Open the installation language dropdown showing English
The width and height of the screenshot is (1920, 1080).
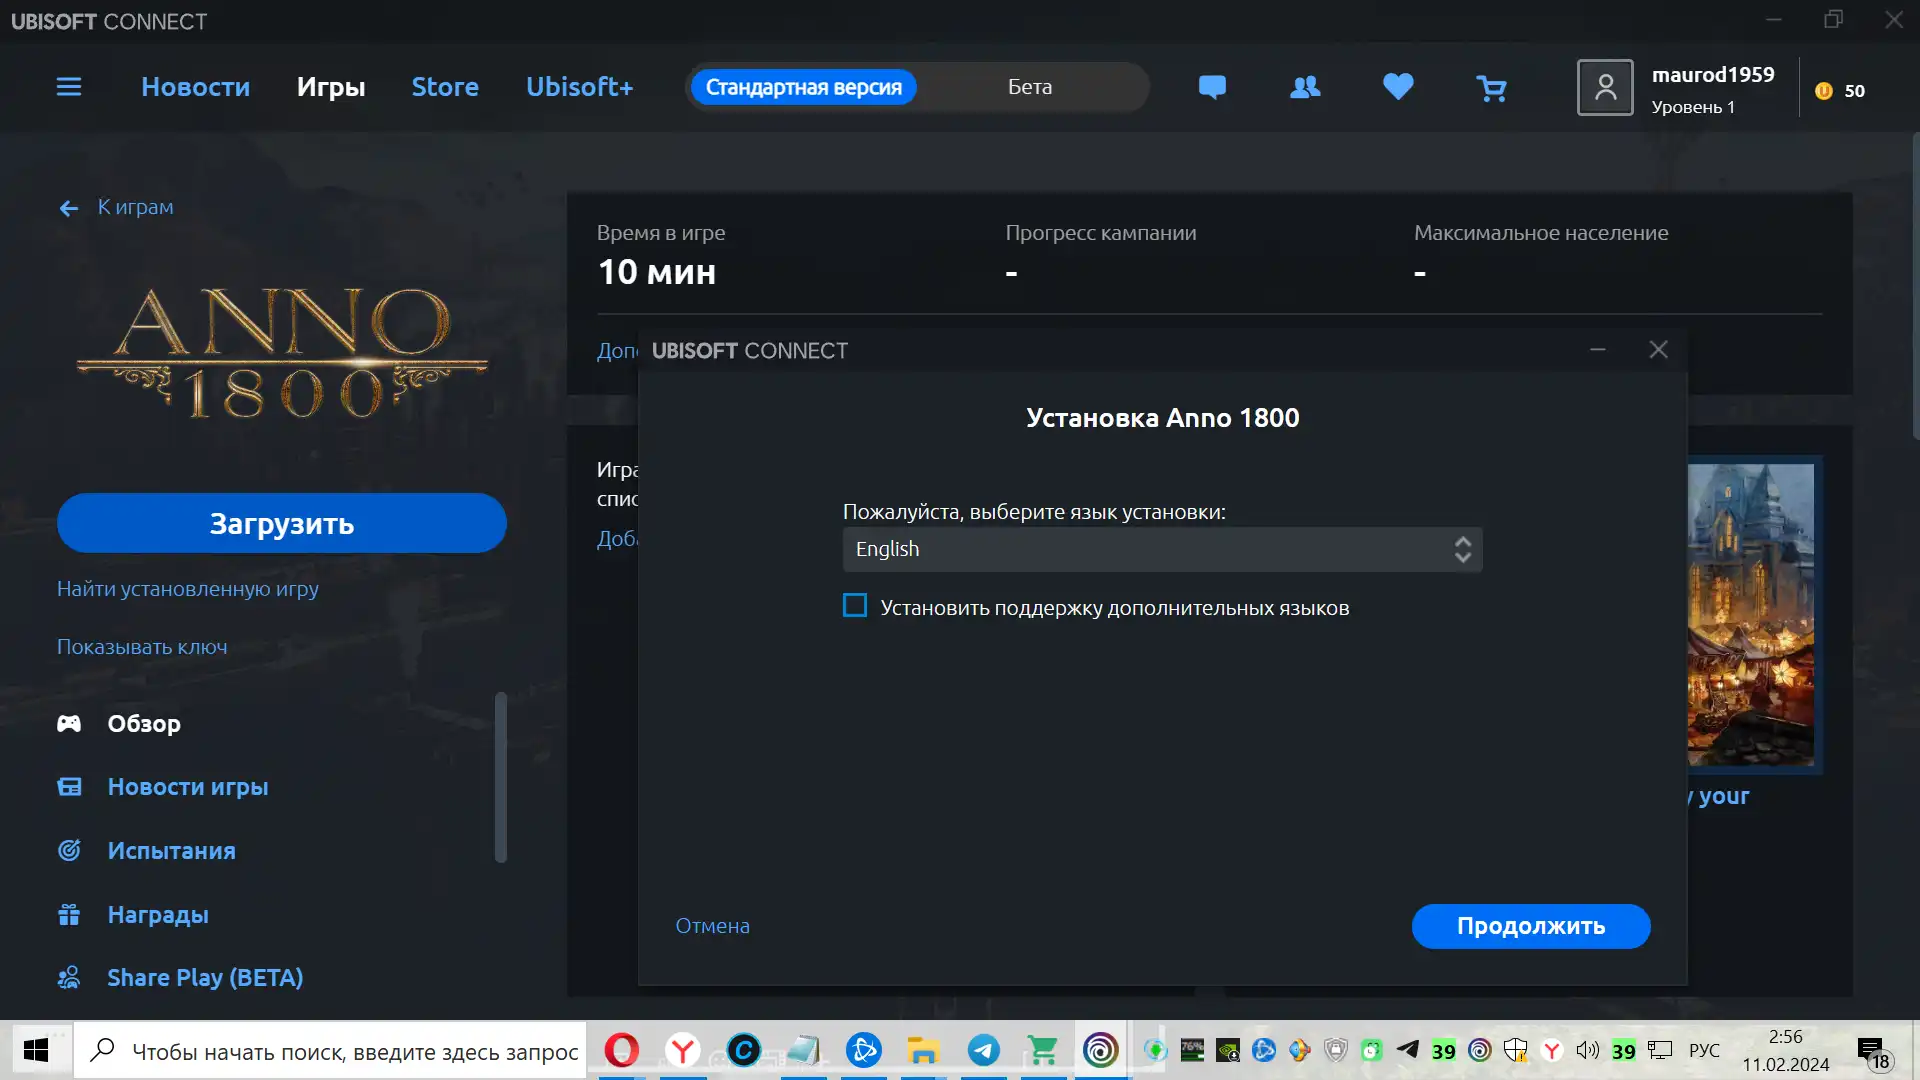pos(1162,549)
